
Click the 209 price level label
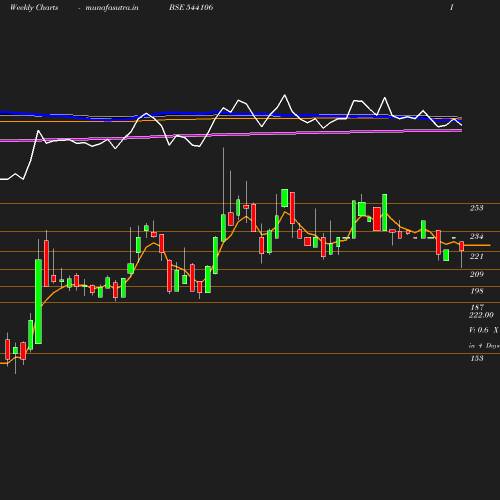click(476, 274)
